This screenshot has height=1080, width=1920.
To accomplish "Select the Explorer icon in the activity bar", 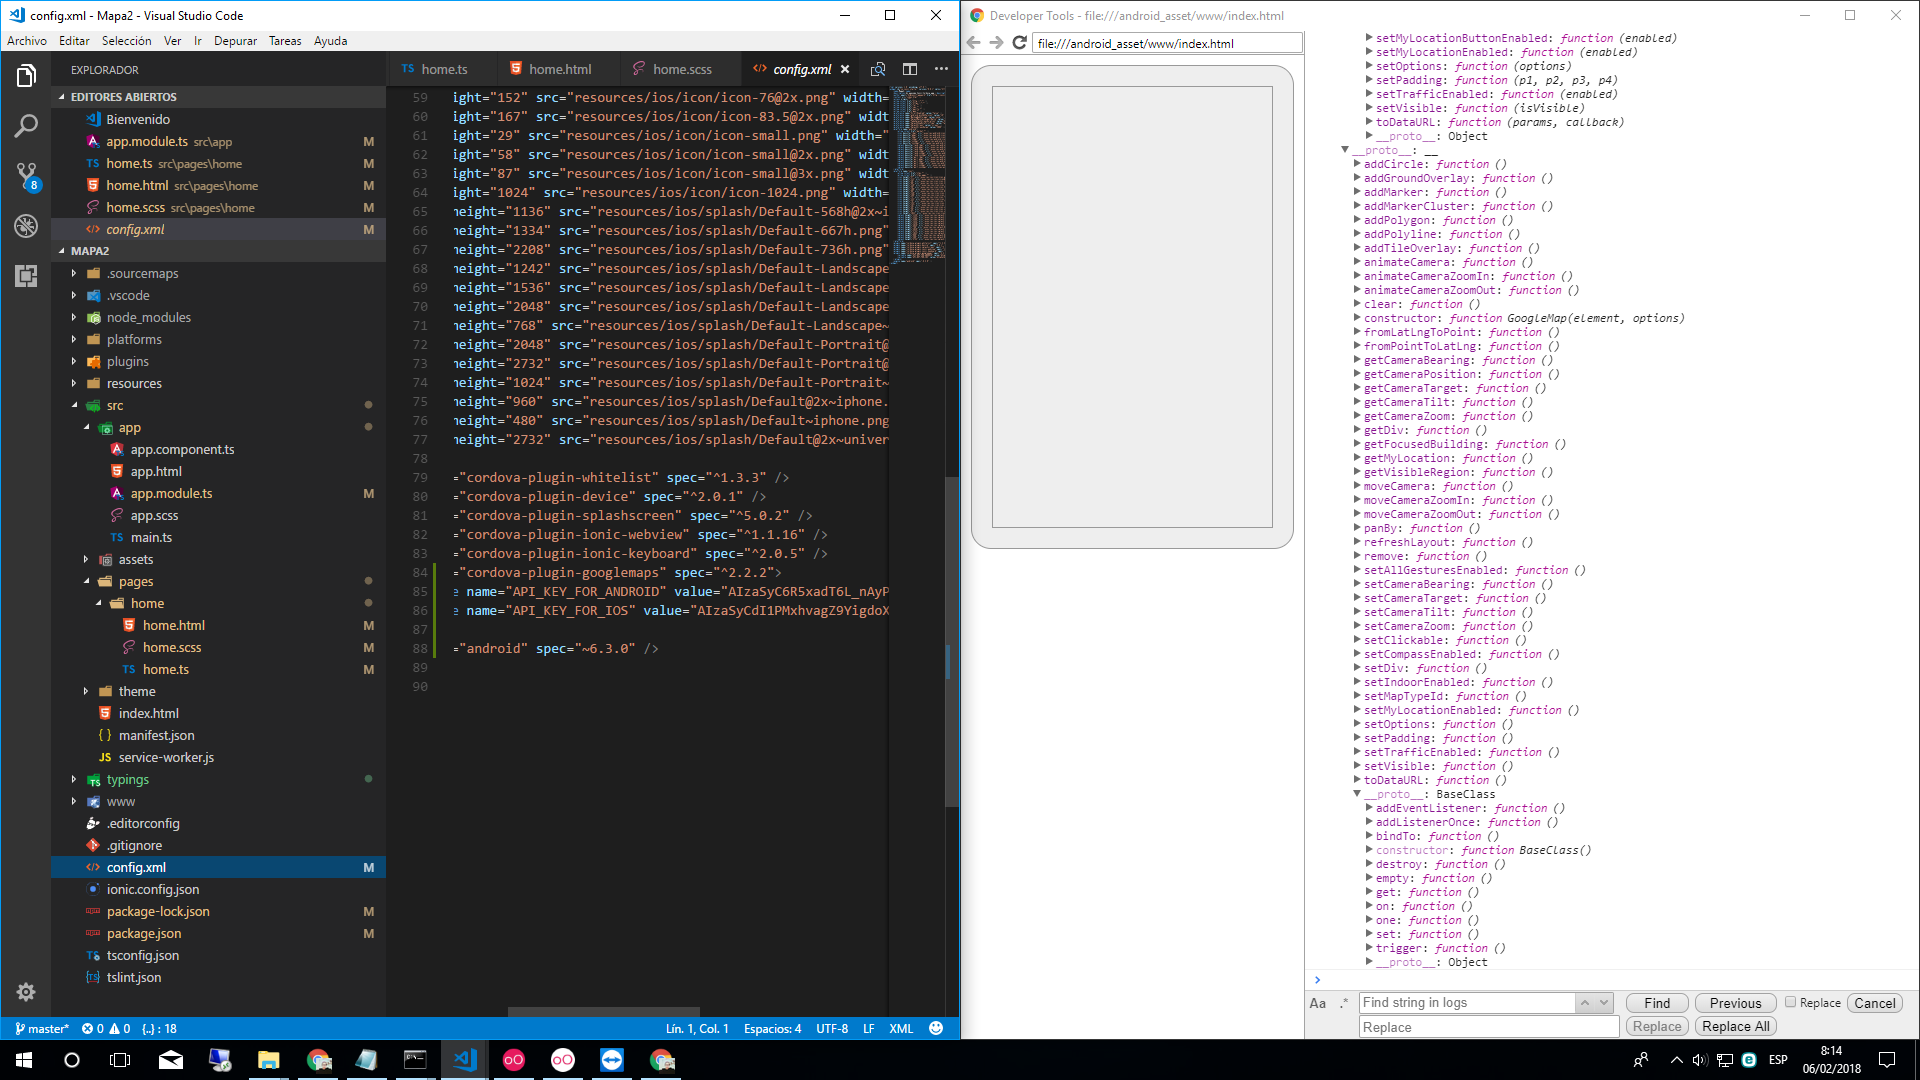I will click(x=25, y=75).
